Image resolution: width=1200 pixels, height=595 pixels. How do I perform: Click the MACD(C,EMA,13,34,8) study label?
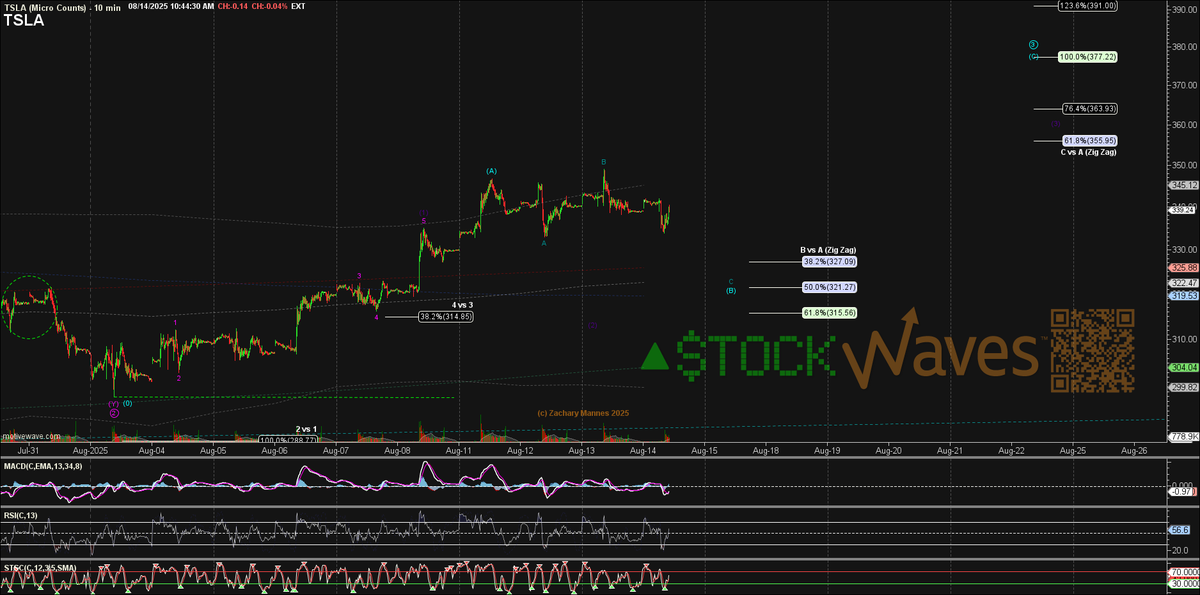pos(41,466)
